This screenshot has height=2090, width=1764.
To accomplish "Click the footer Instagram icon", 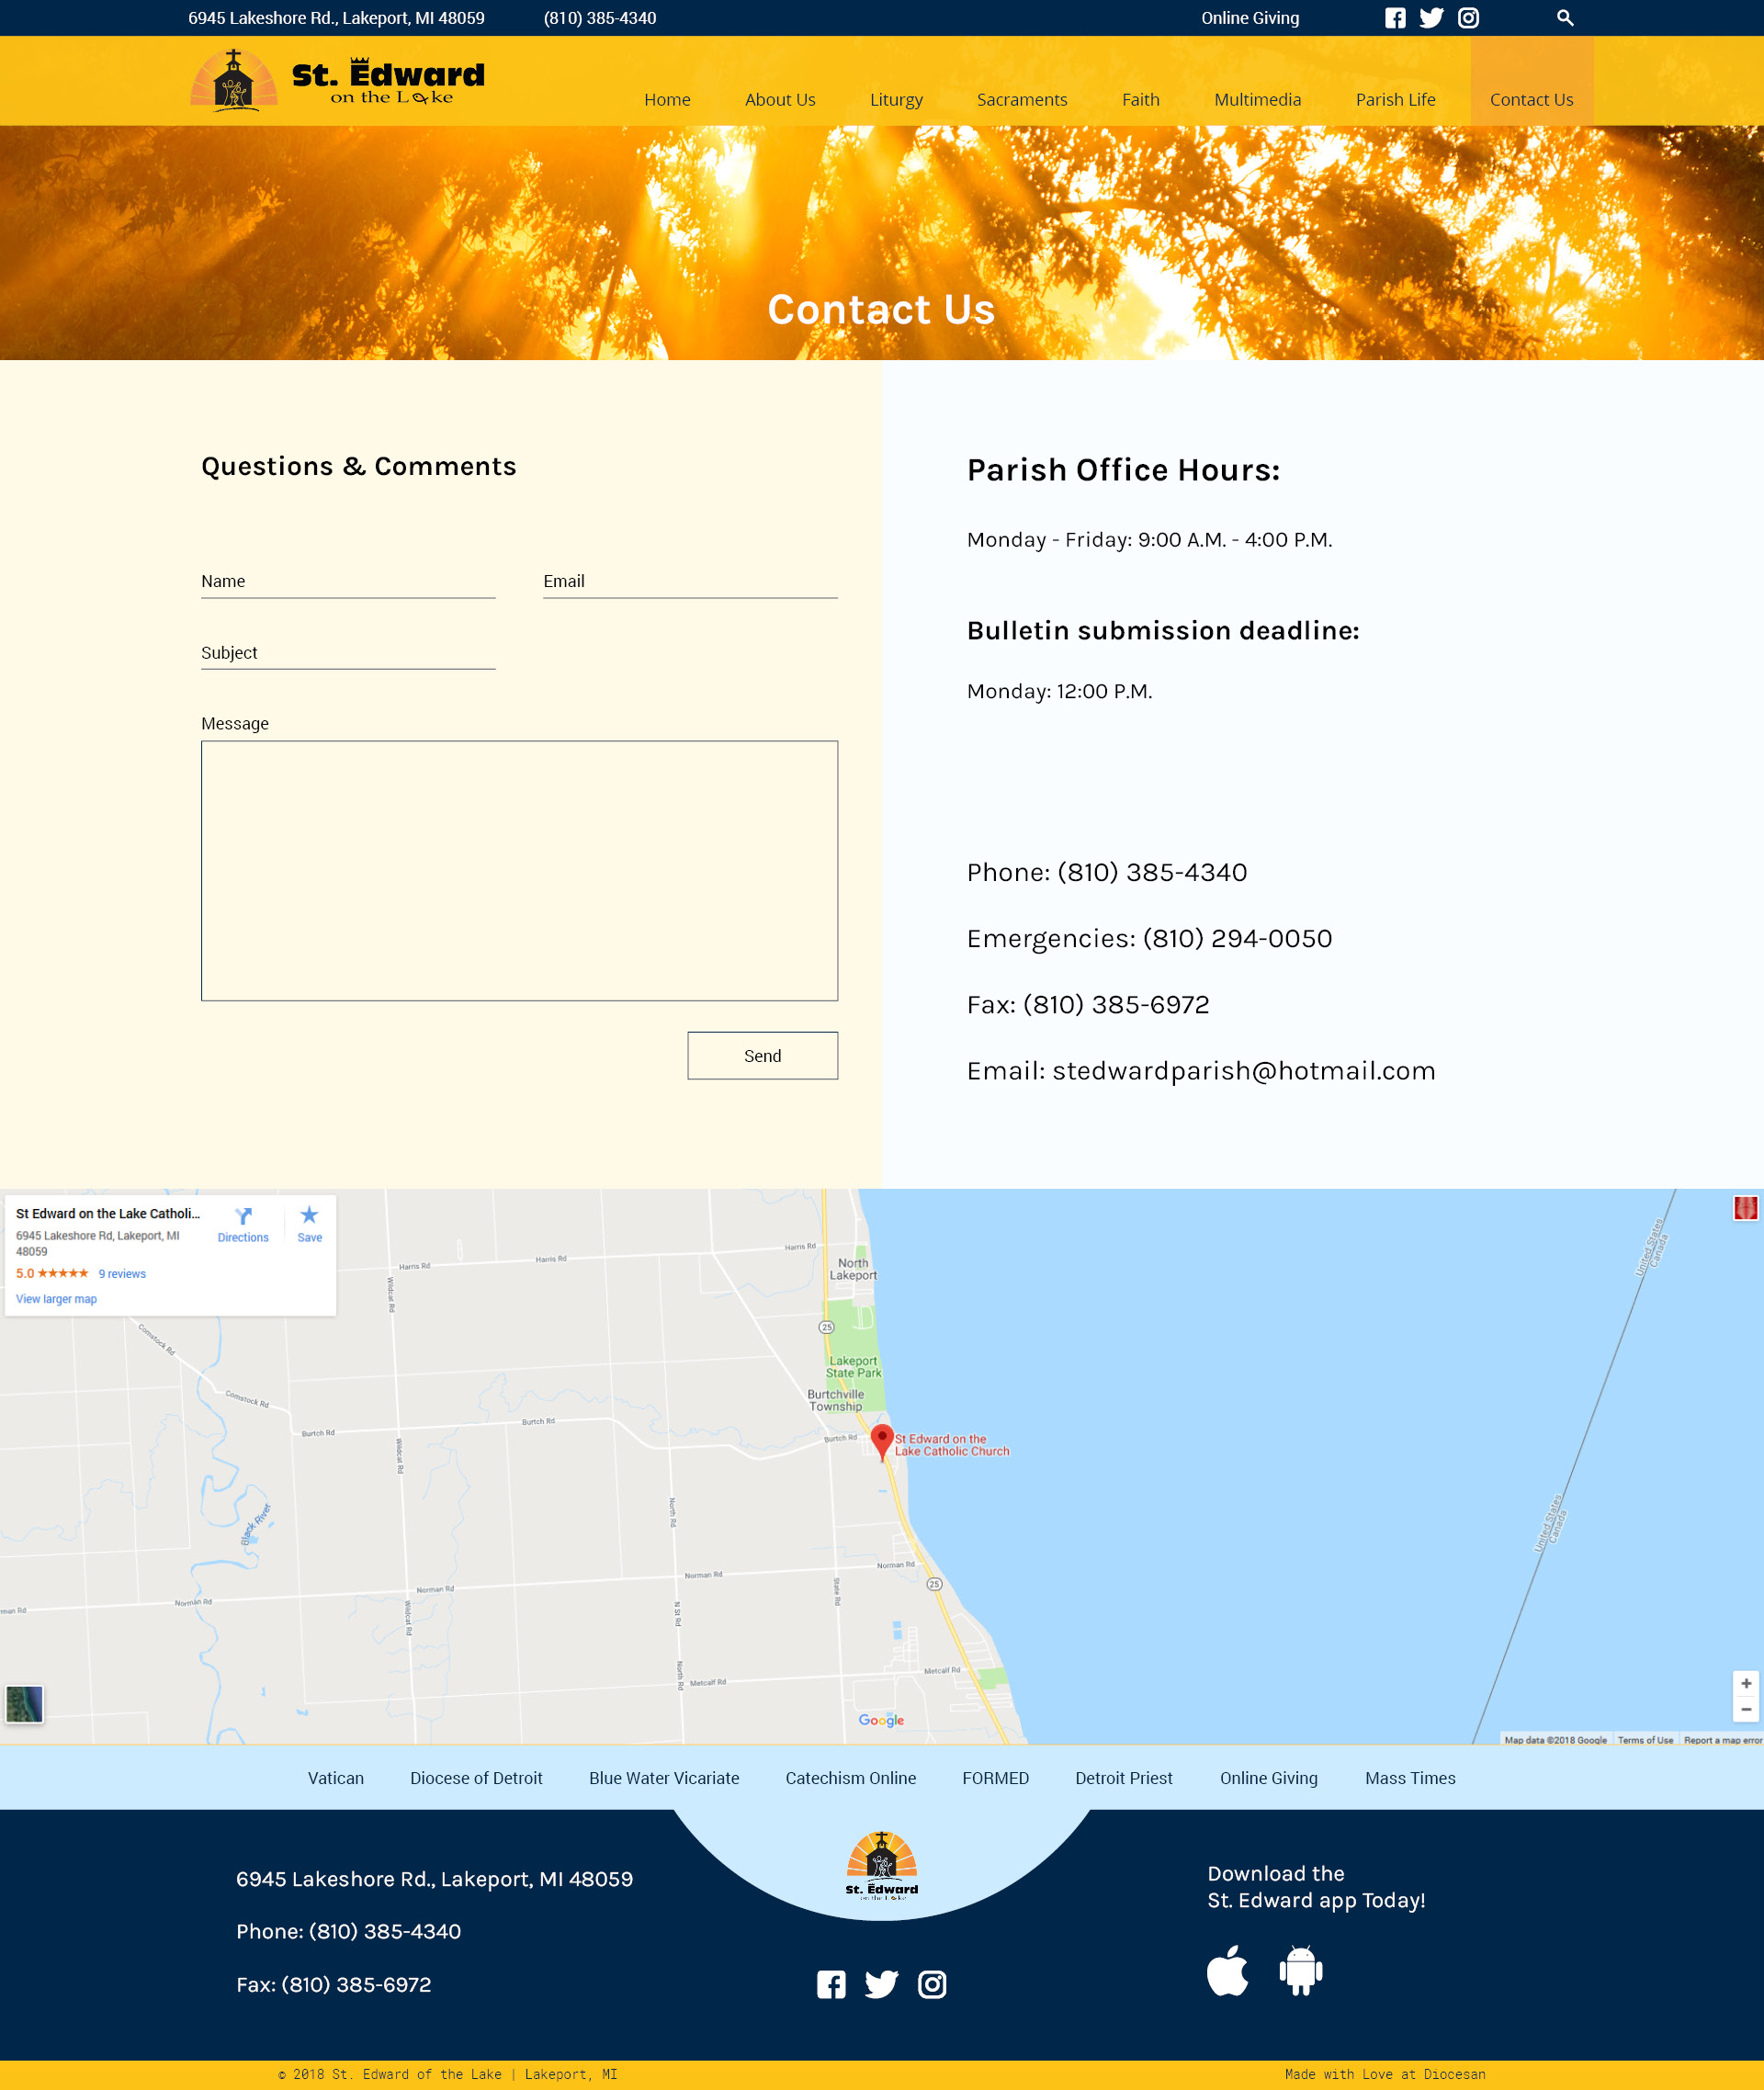I will tap(932, 1984).
